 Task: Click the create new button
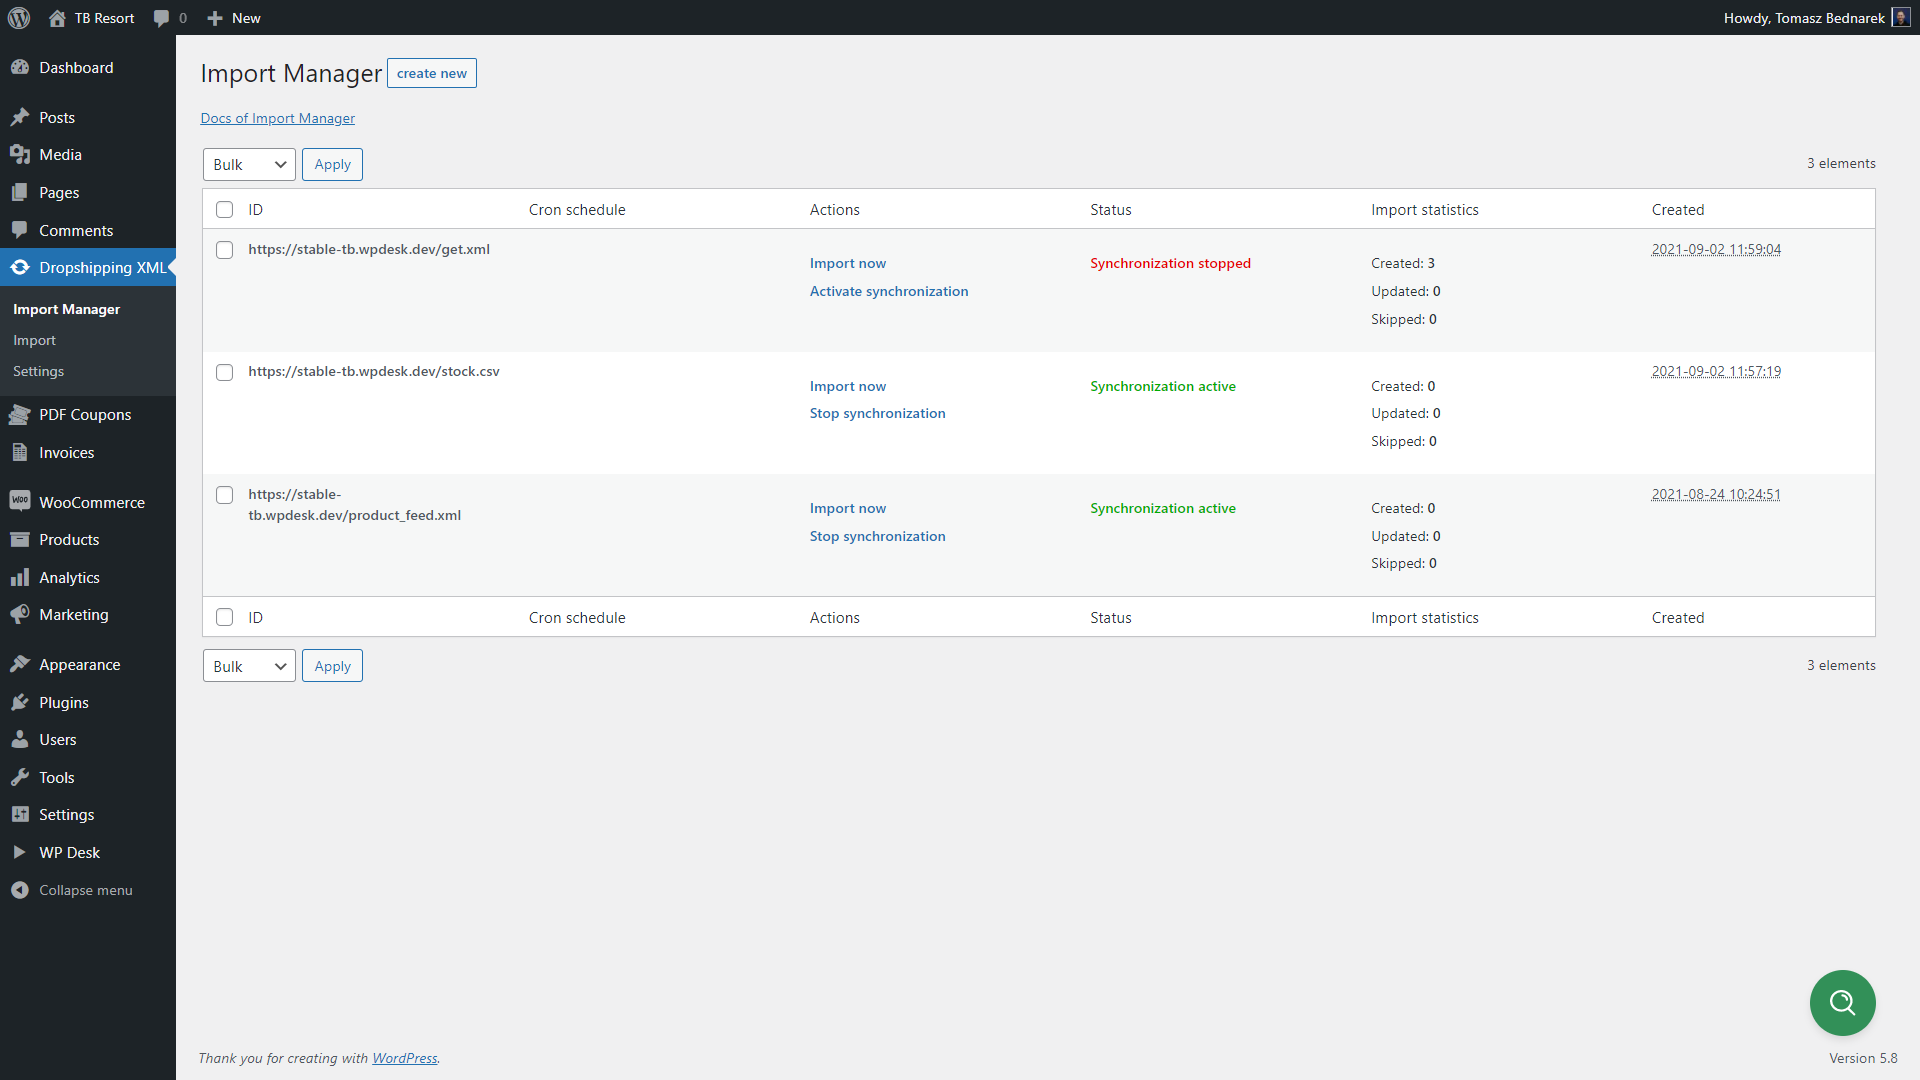(432, 73)
